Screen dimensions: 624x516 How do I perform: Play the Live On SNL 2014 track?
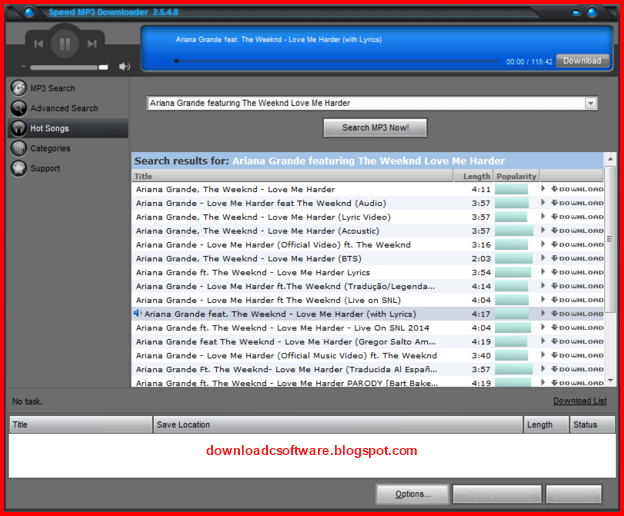tap(543, 327)
